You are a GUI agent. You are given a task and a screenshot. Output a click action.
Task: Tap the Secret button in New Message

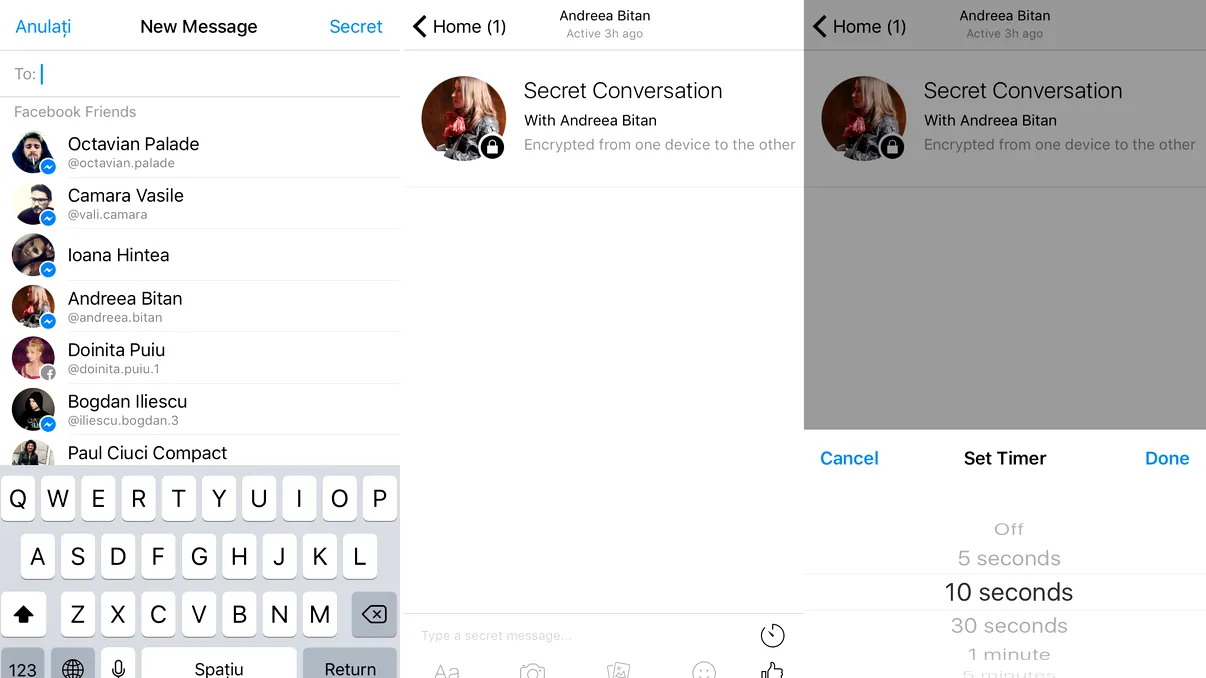(356, 27)
